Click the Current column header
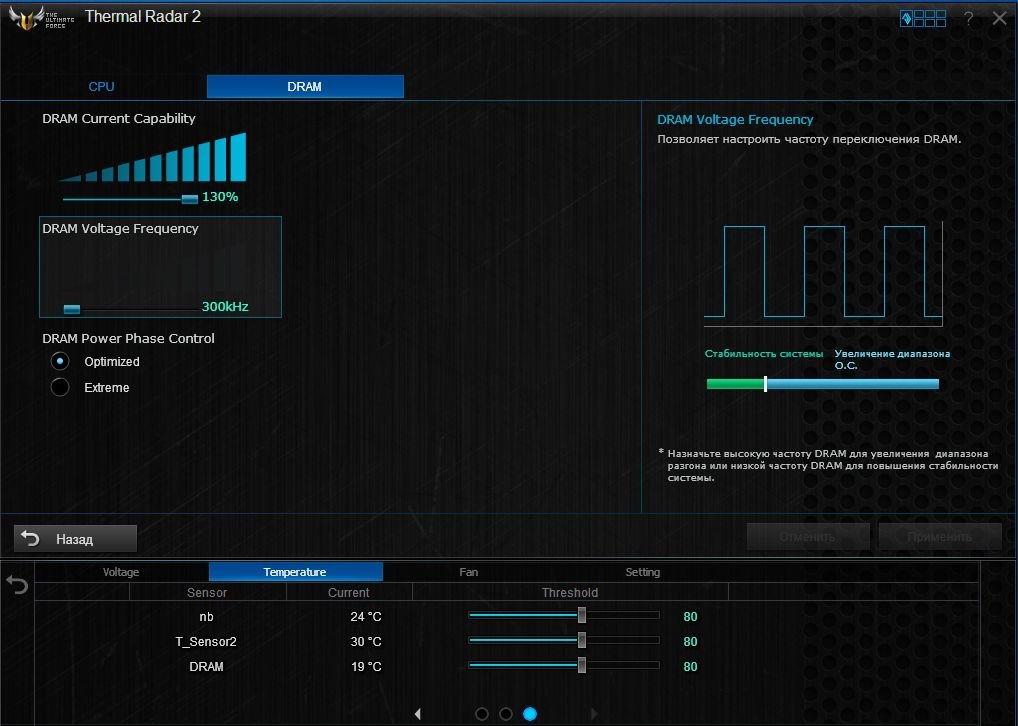This screenshot has width=1018, height=726. pyautogui.click(x=349, y=592)
